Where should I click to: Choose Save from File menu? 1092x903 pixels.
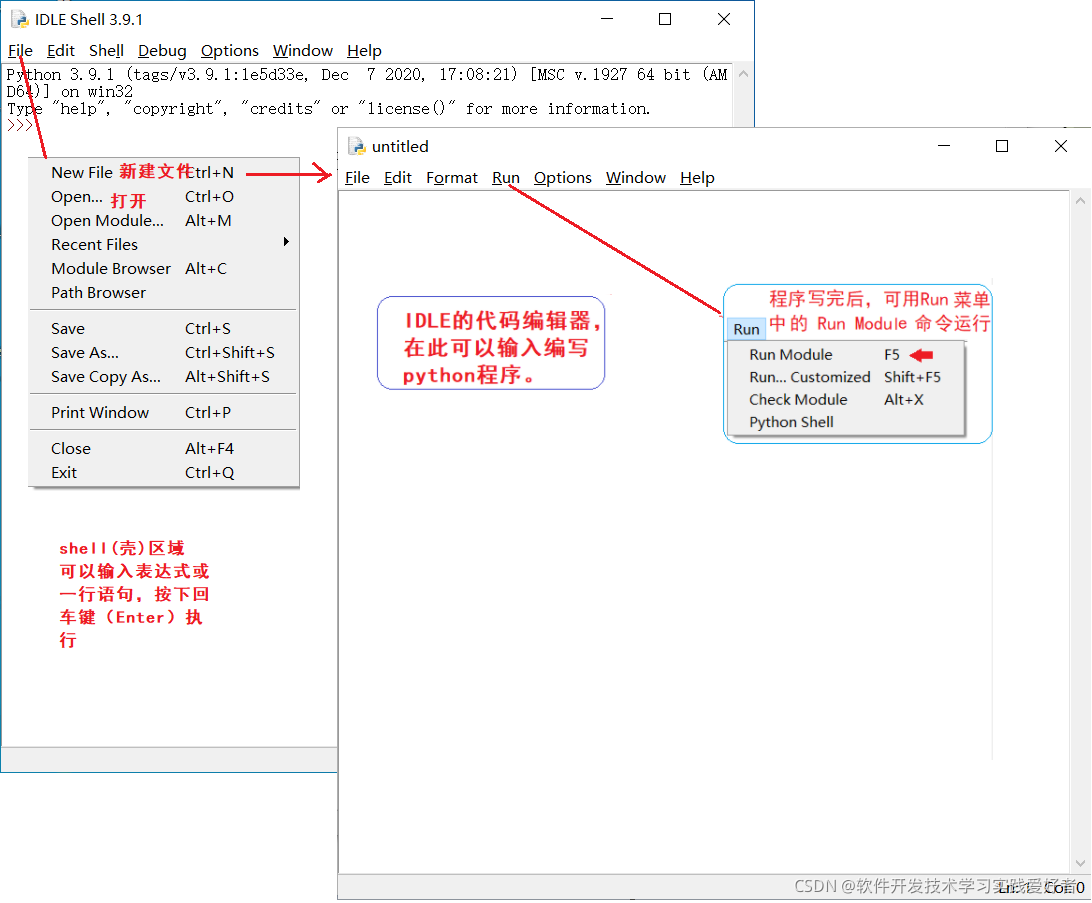click(164, 329)
